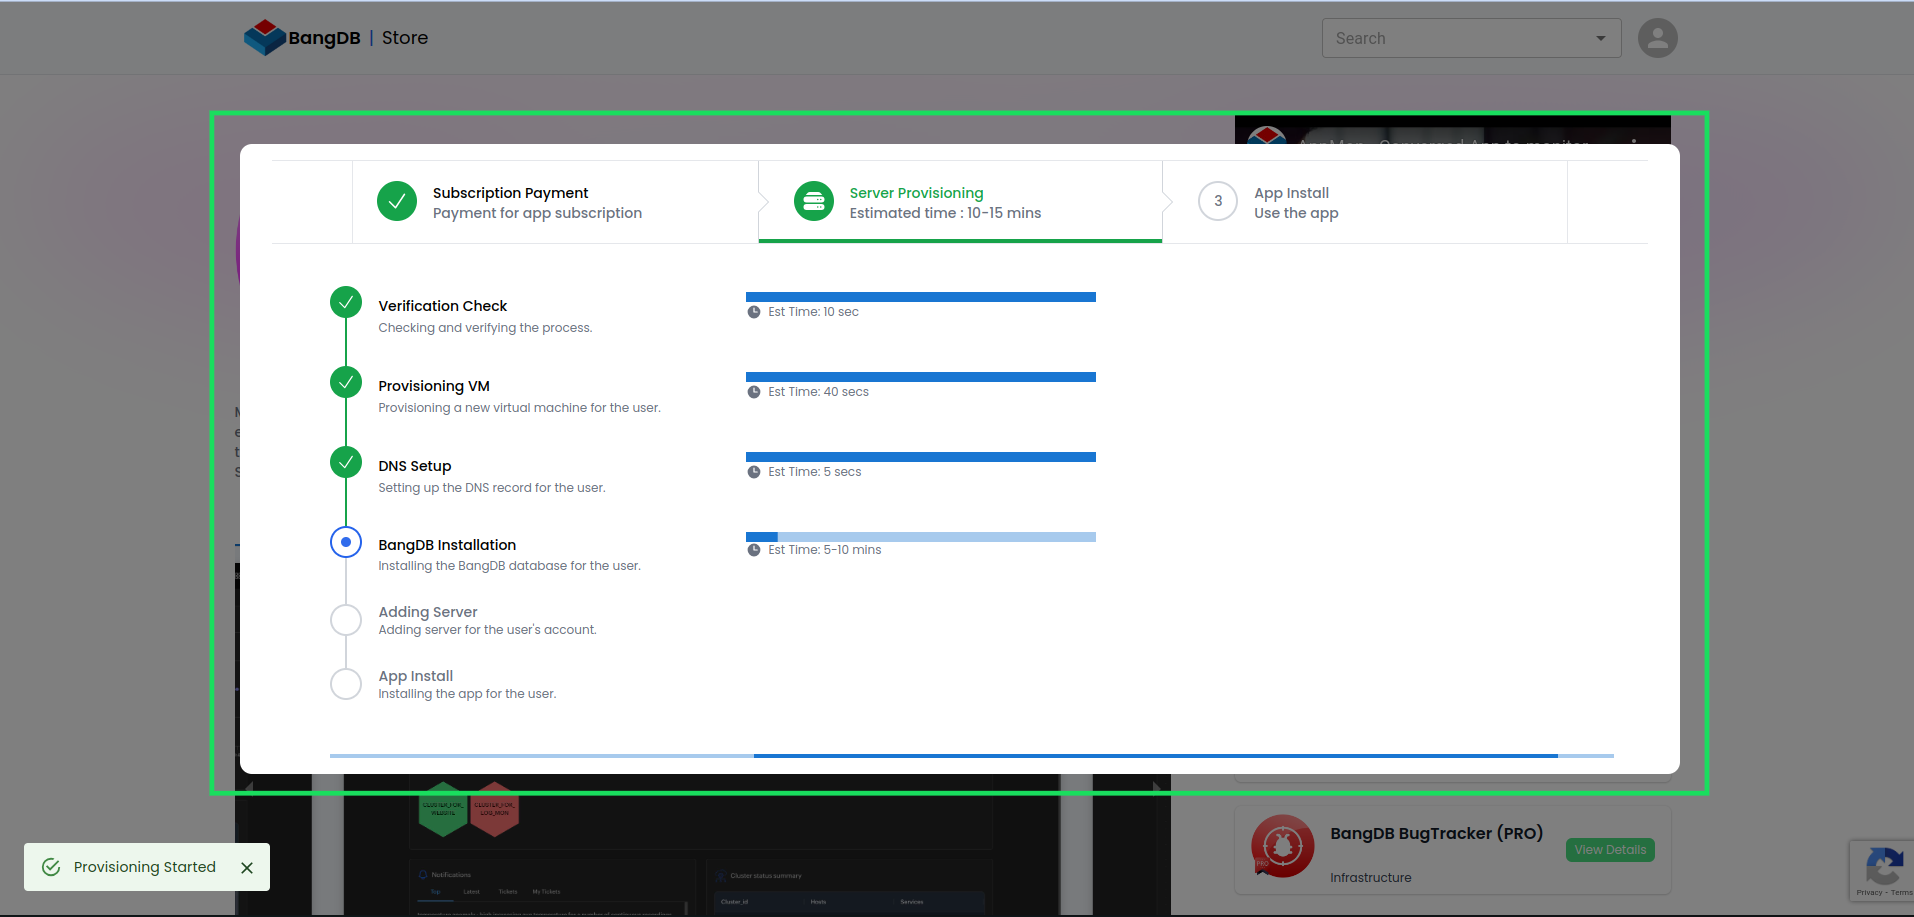Image resolution: width=1914 pixels, height=917 pixels.
Task: Expand the Search dropdown arrow
Action: [1600, 38]
